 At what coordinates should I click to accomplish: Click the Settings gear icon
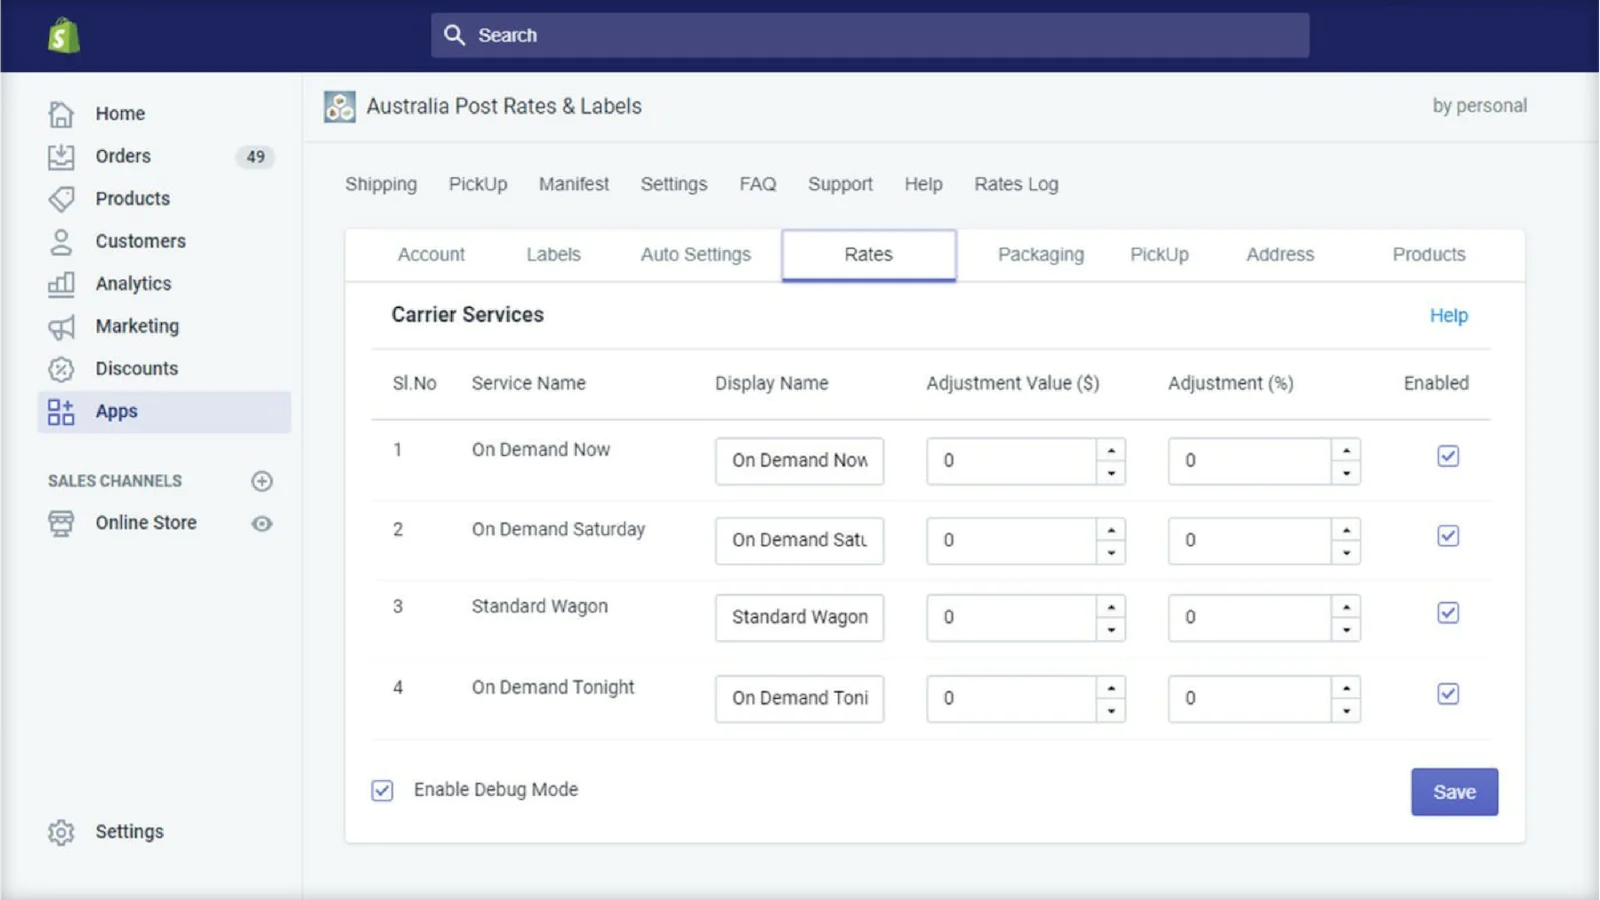point(61,832)
